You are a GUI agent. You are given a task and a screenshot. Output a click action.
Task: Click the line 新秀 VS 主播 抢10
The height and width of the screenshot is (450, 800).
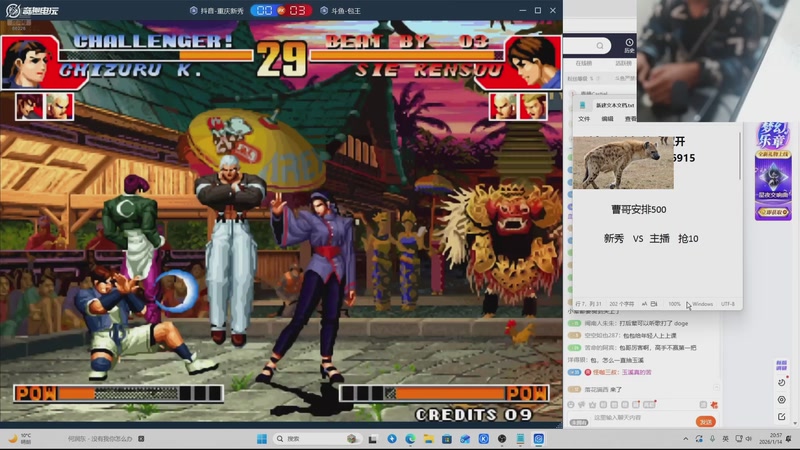[651, 238]
